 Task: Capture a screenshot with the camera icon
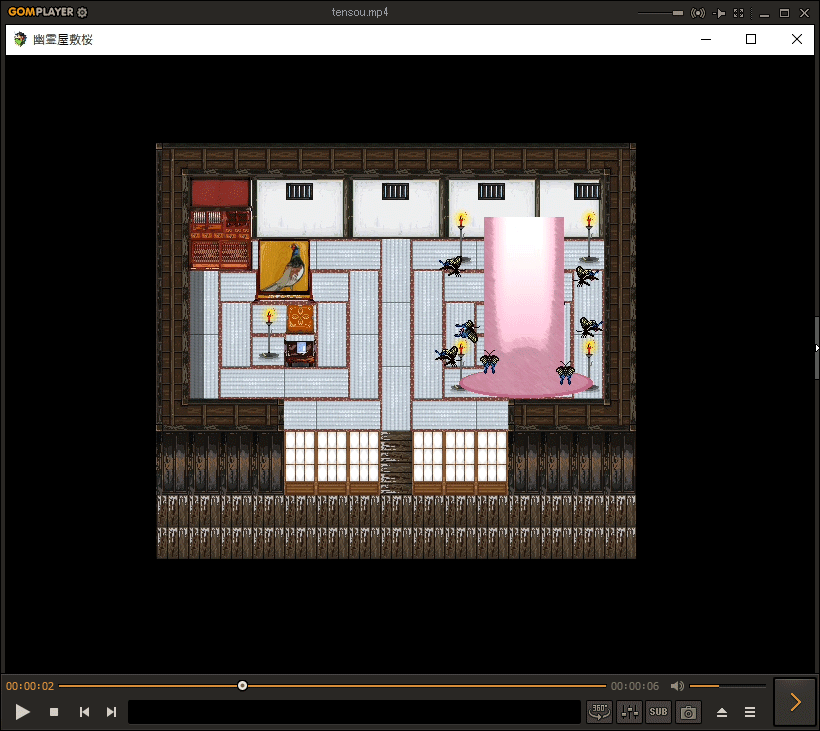[688, 712]
